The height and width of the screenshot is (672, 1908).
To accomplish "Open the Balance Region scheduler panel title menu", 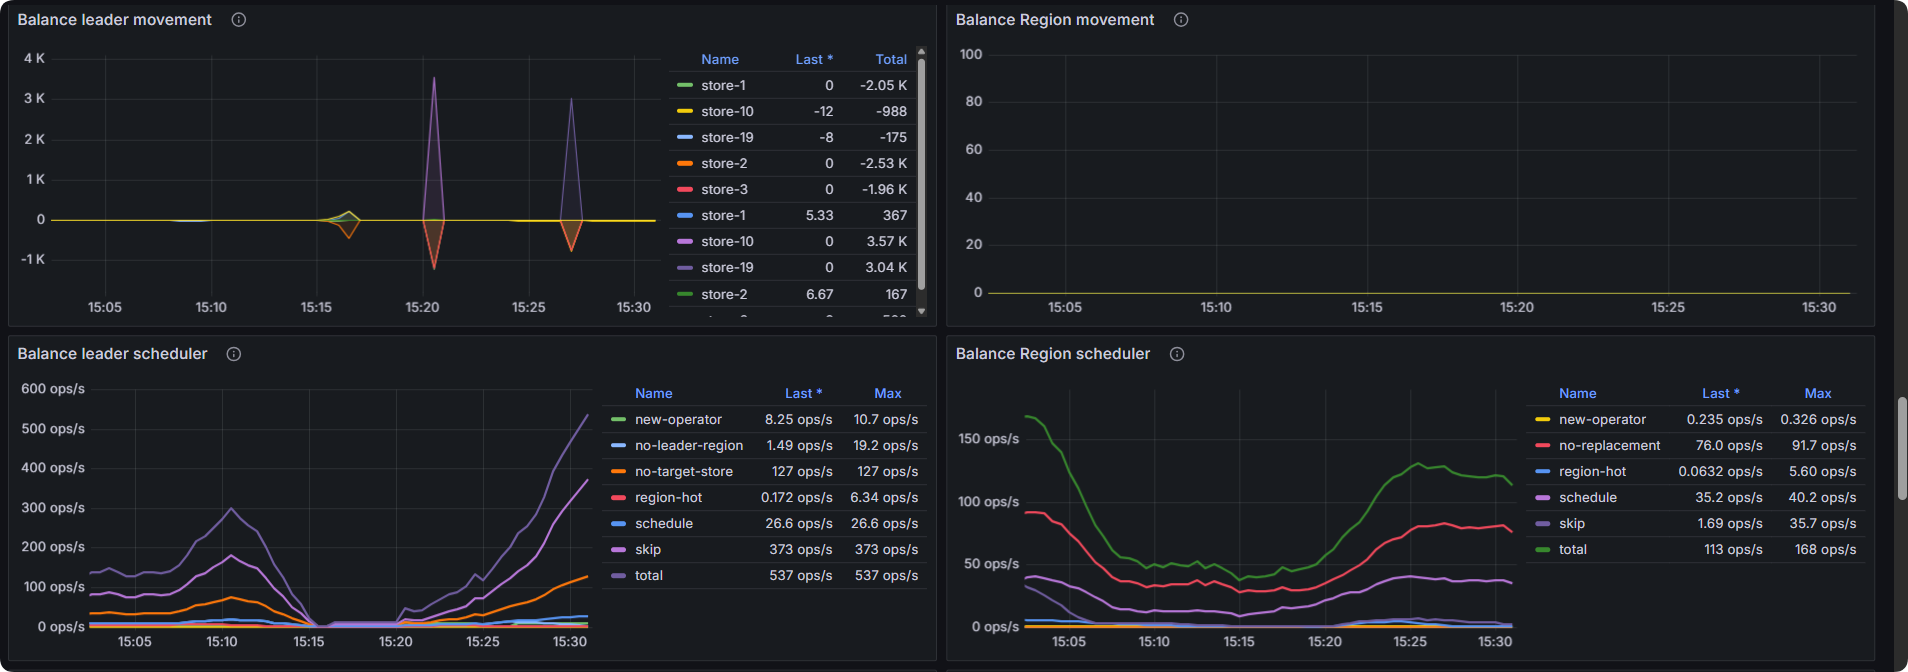I will pos(1052,354).
